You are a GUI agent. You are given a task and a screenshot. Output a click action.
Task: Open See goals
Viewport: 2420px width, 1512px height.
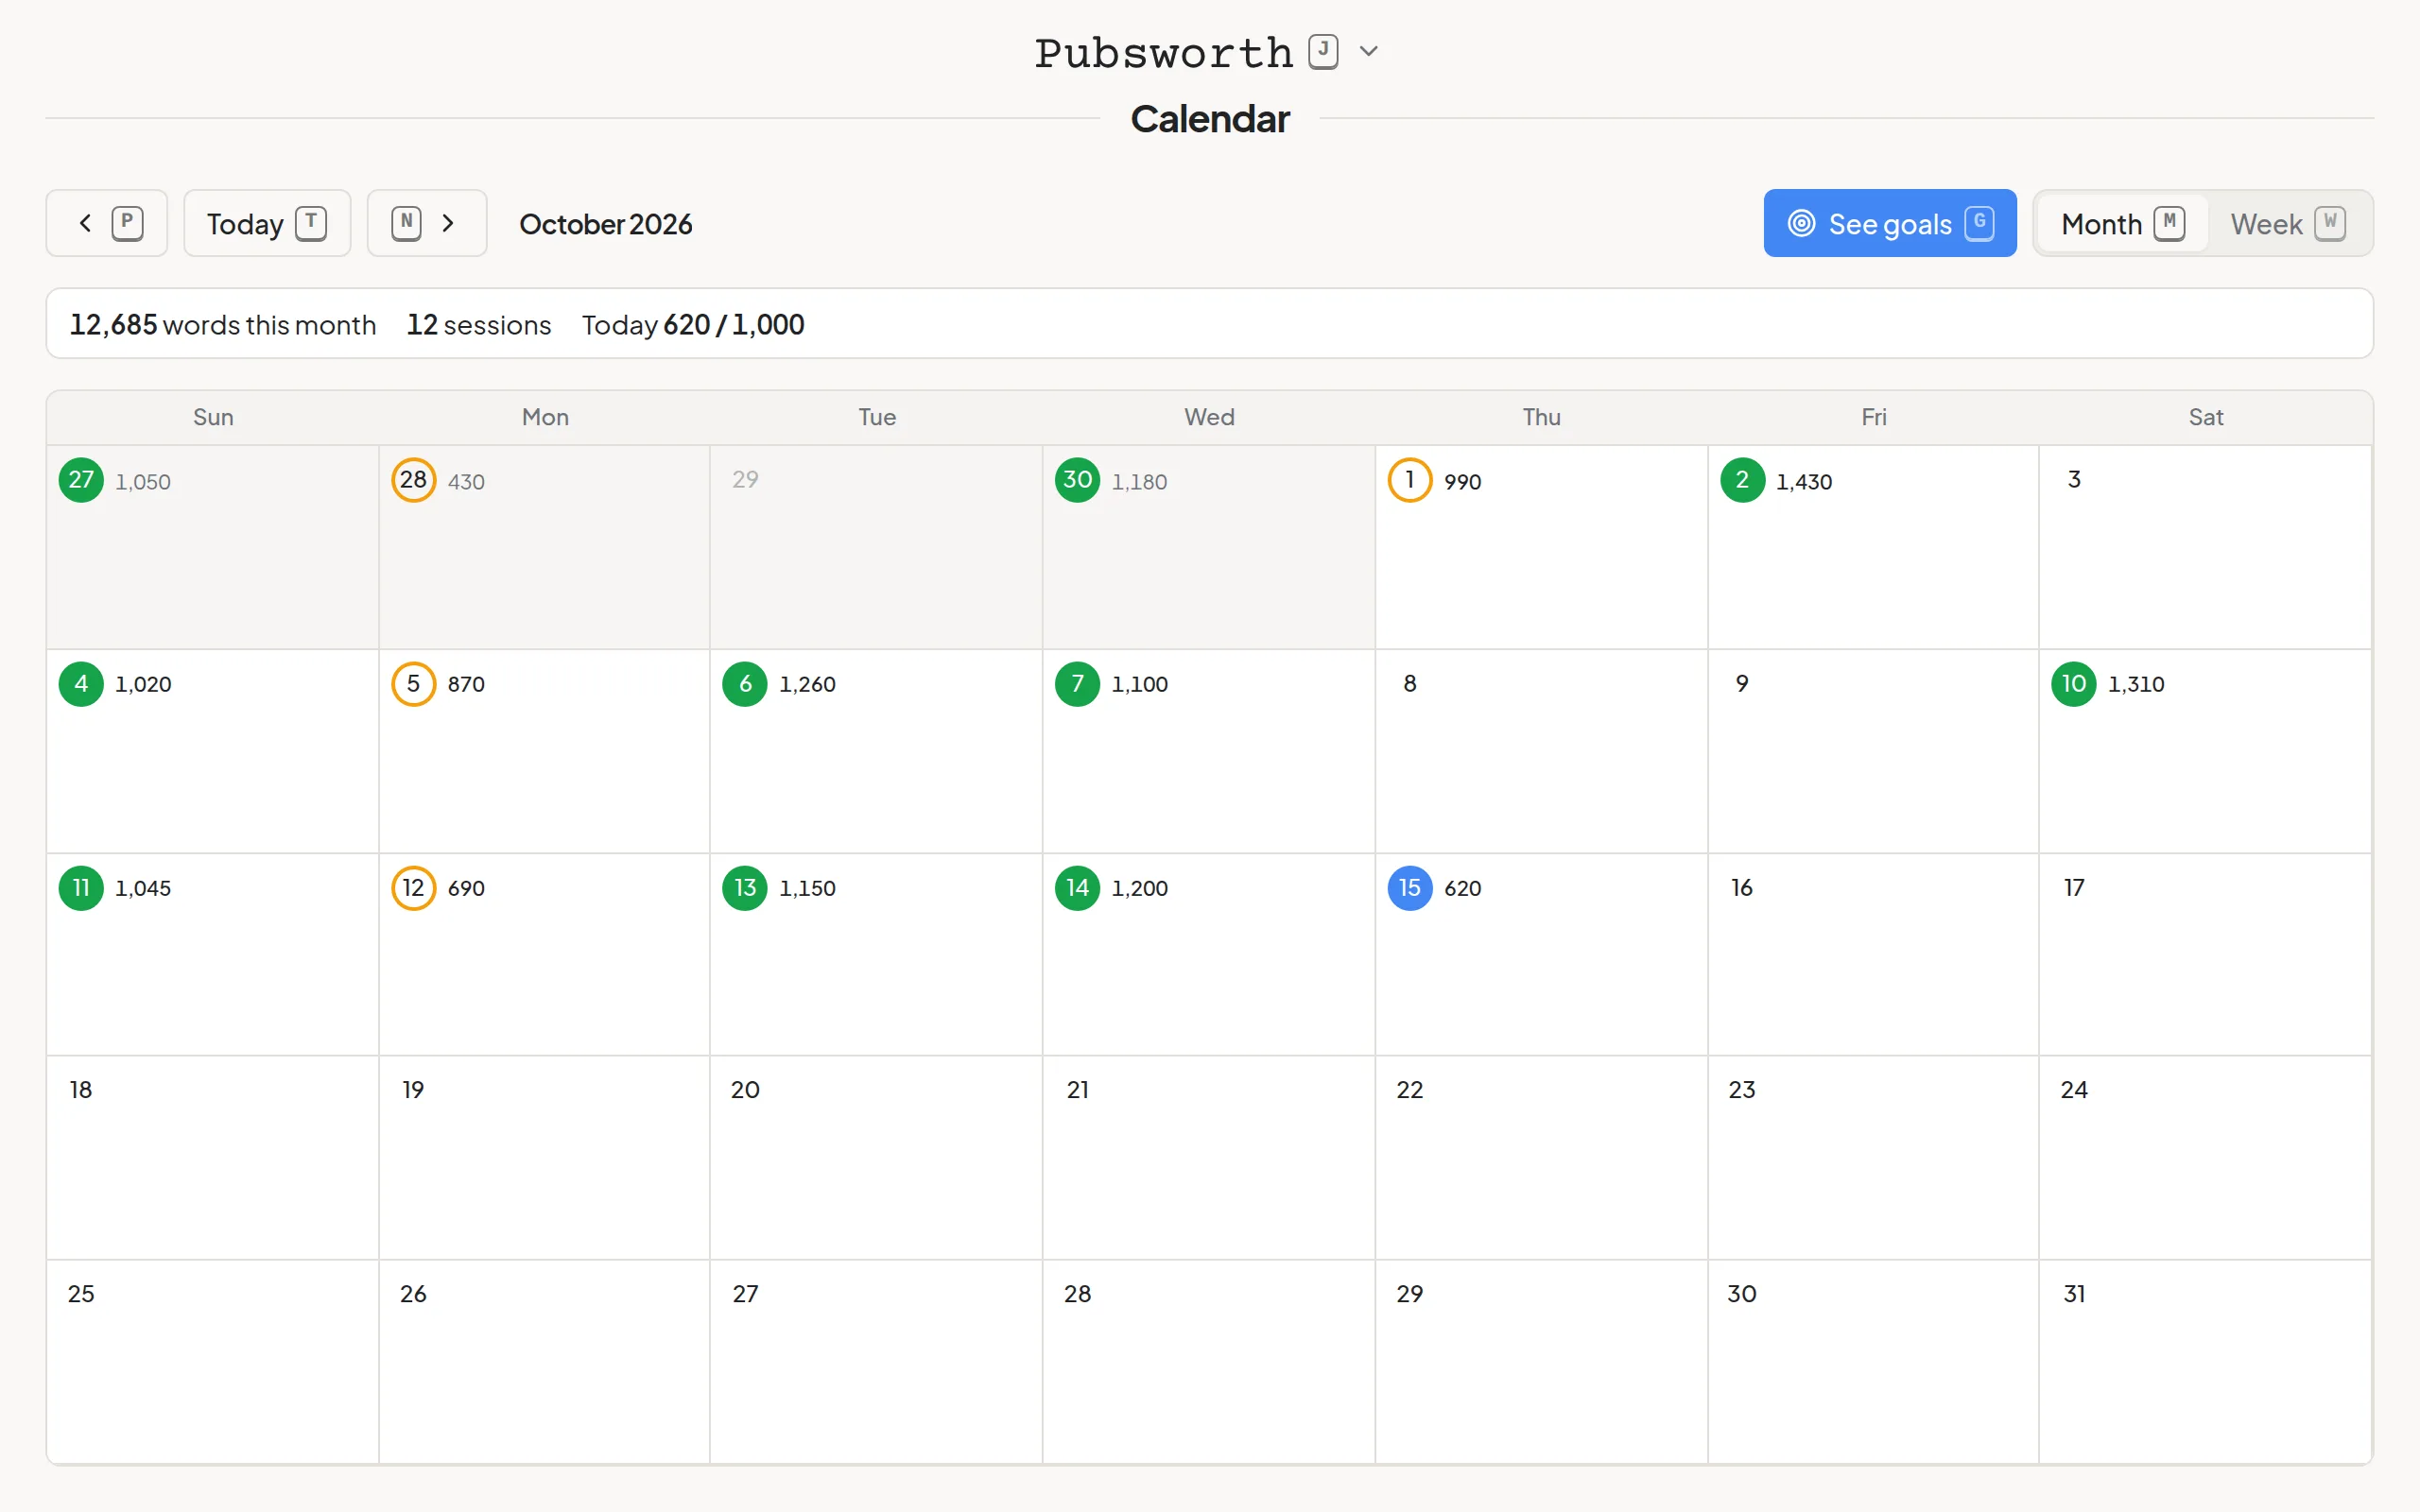point(1890,223)
